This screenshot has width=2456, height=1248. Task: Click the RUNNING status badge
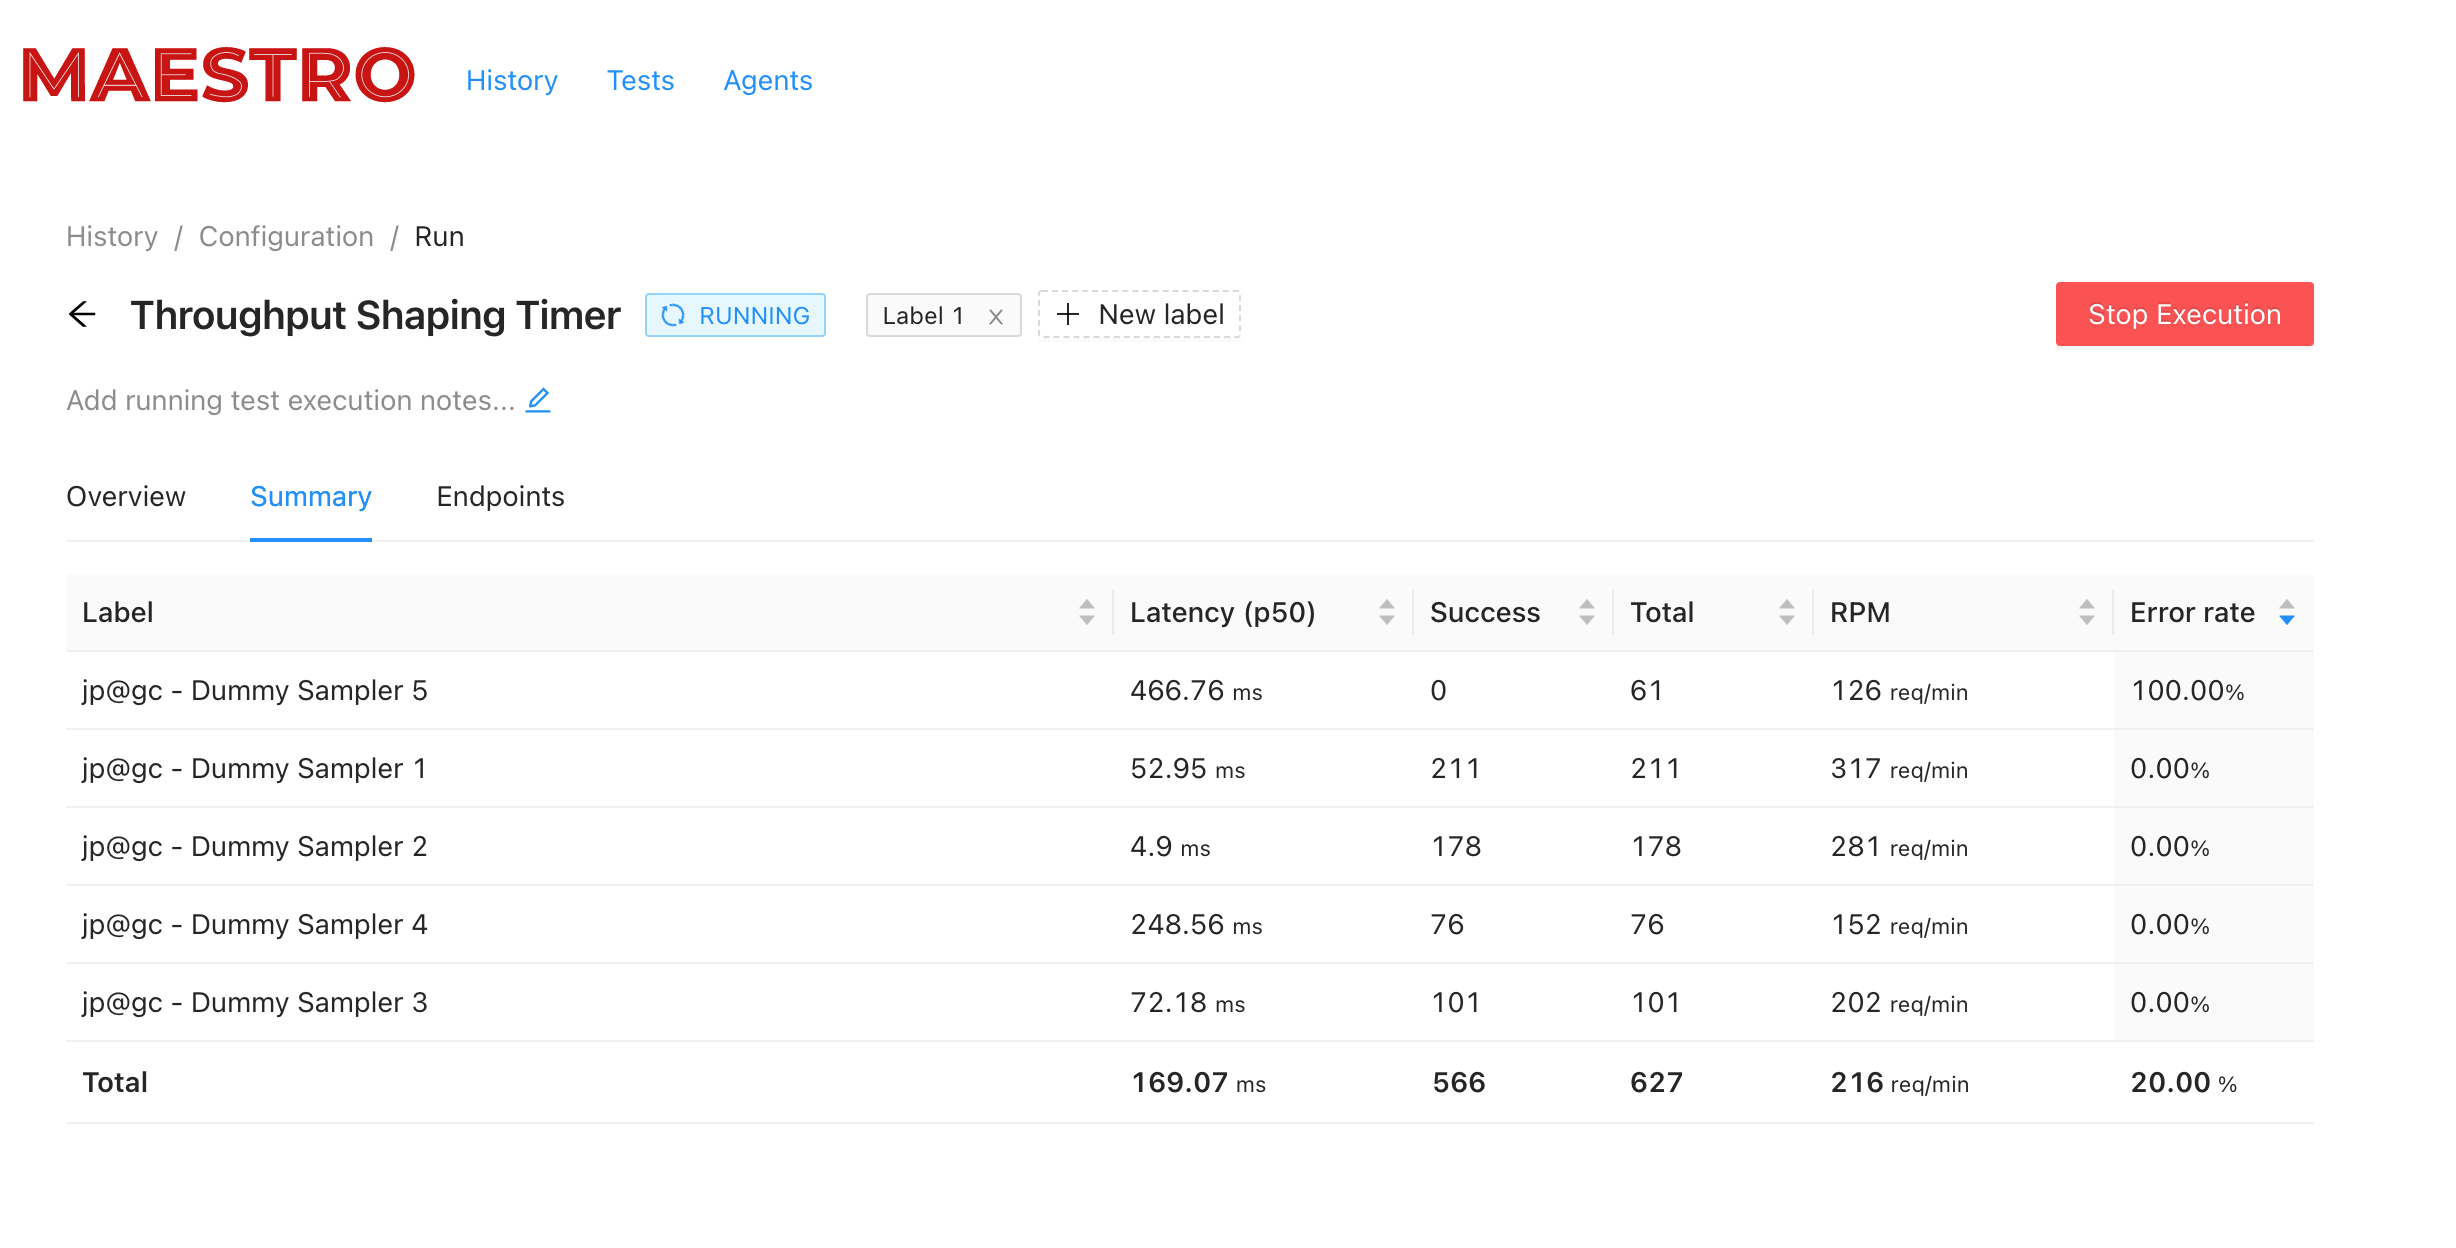click(735, 315)
